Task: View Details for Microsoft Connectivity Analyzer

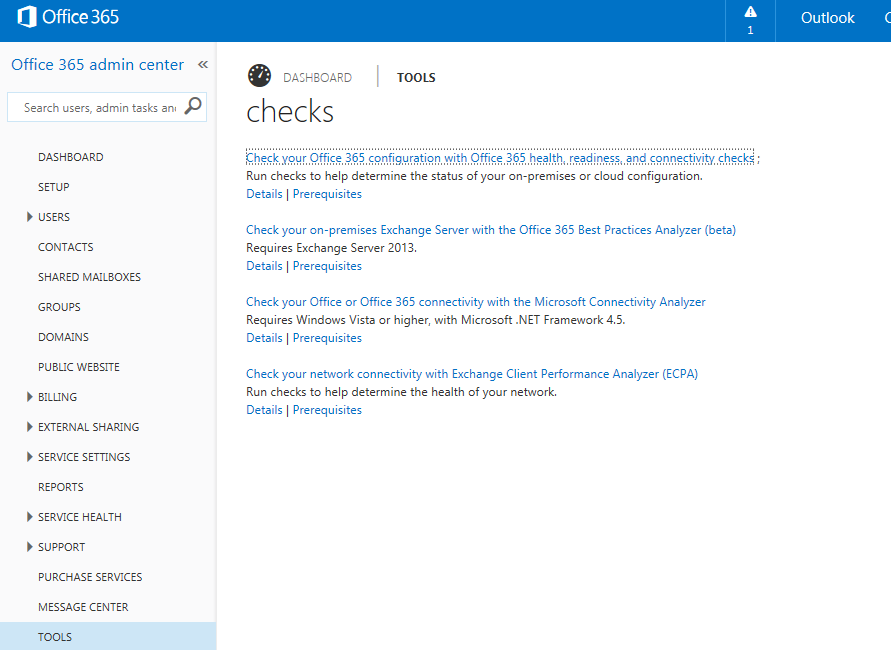Action: [264, 338]
